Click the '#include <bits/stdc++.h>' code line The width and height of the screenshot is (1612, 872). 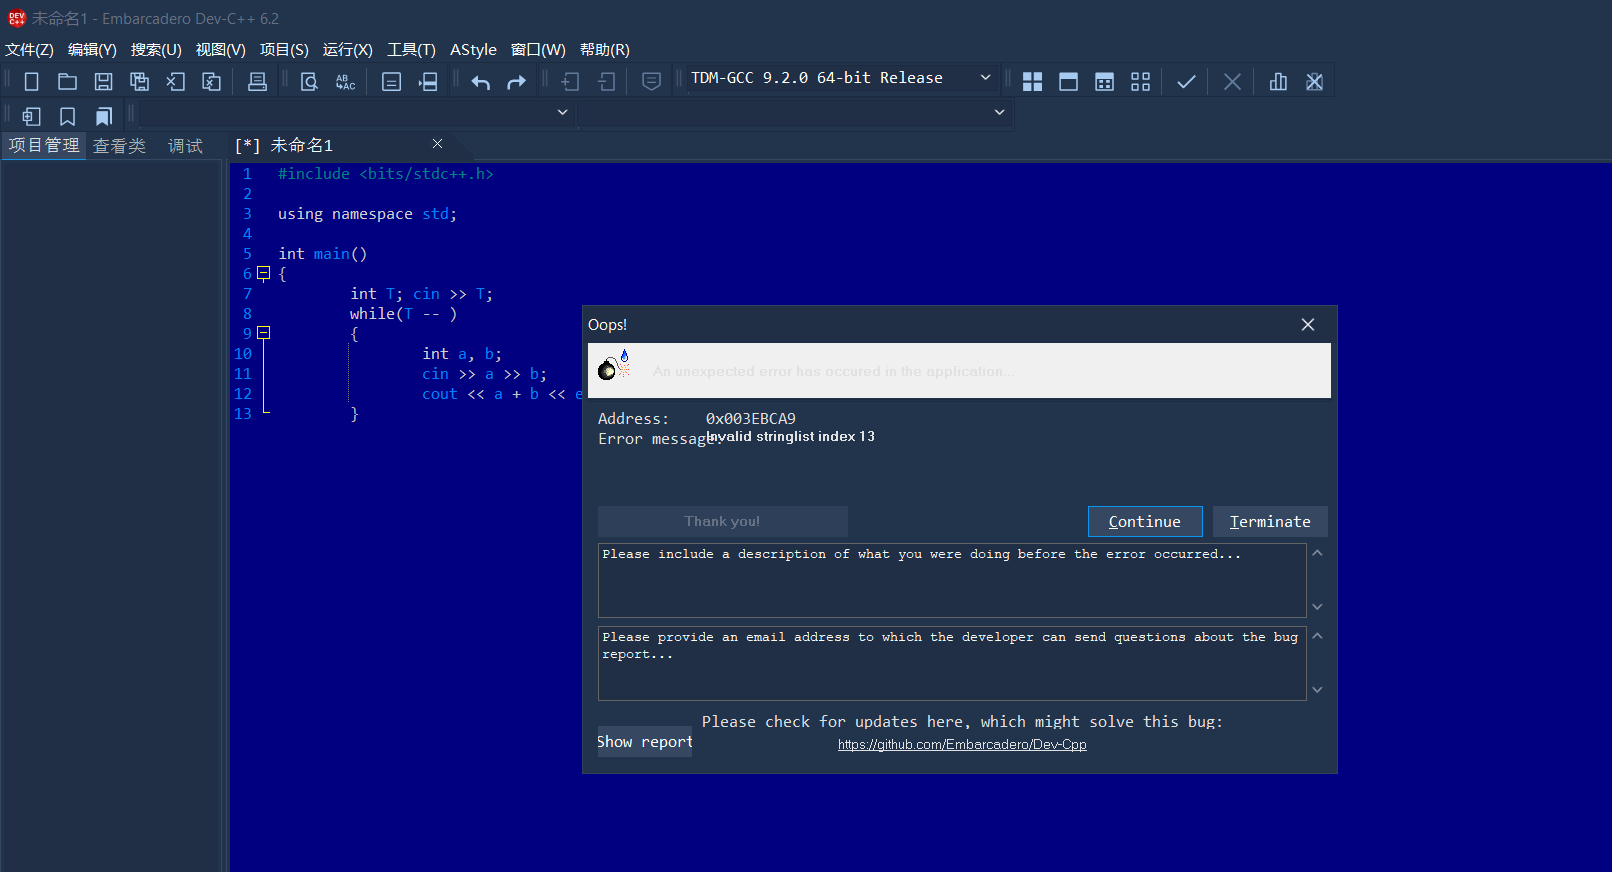coord(386,174)
